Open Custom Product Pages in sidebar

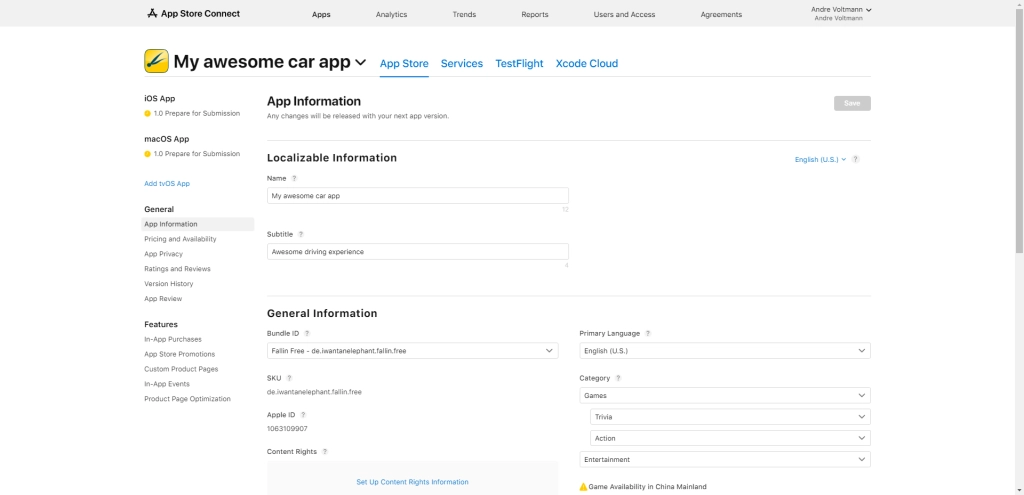point(181,370)
